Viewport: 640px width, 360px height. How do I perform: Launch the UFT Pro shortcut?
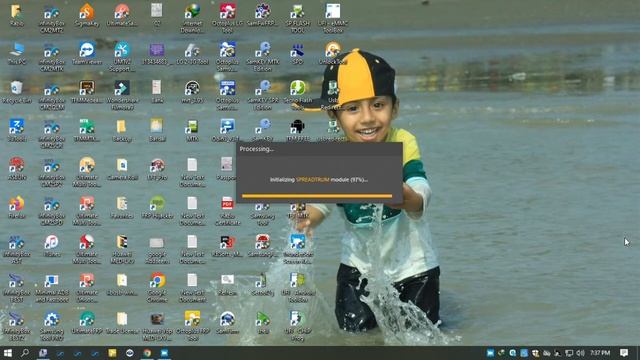pos(157,169)
